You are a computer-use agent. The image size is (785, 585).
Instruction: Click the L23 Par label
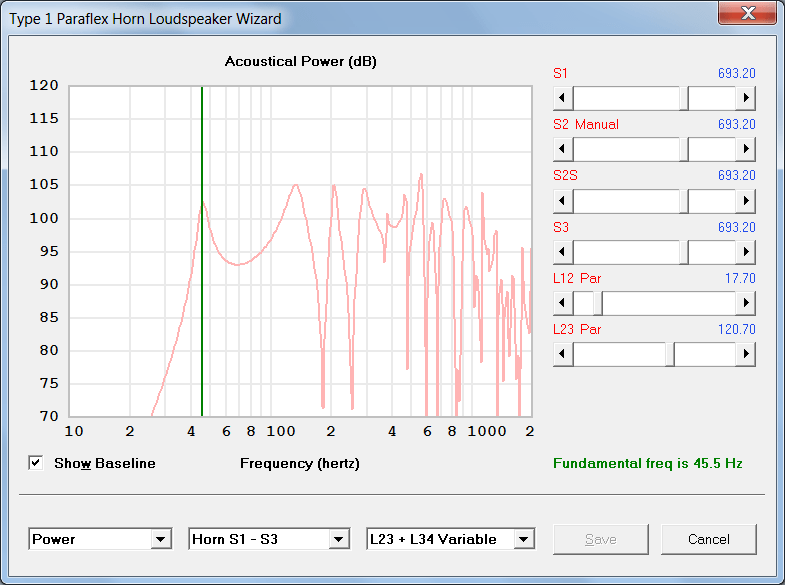tap(577, 329)
